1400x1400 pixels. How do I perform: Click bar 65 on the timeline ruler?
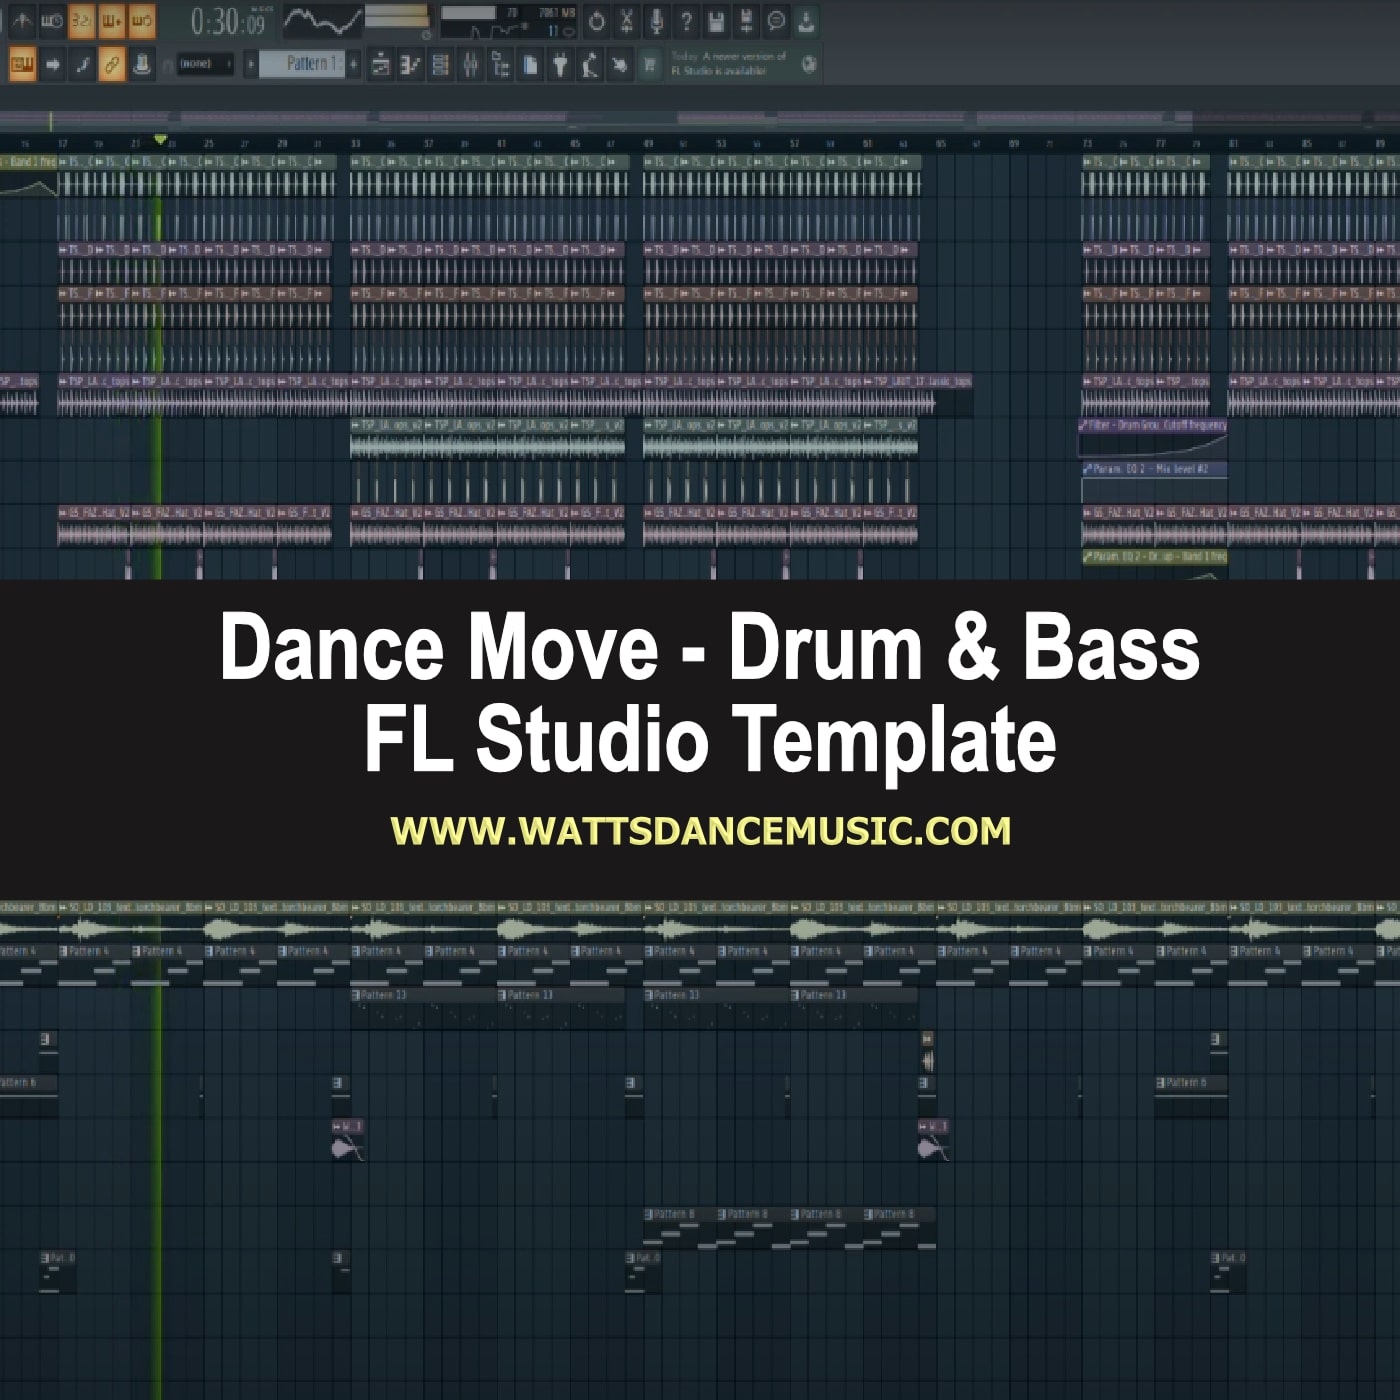point(941,144)
